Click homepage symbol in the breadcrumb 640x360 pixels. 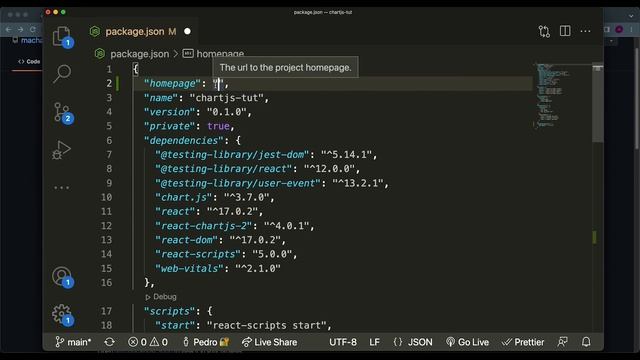click(x=220, y=54)
